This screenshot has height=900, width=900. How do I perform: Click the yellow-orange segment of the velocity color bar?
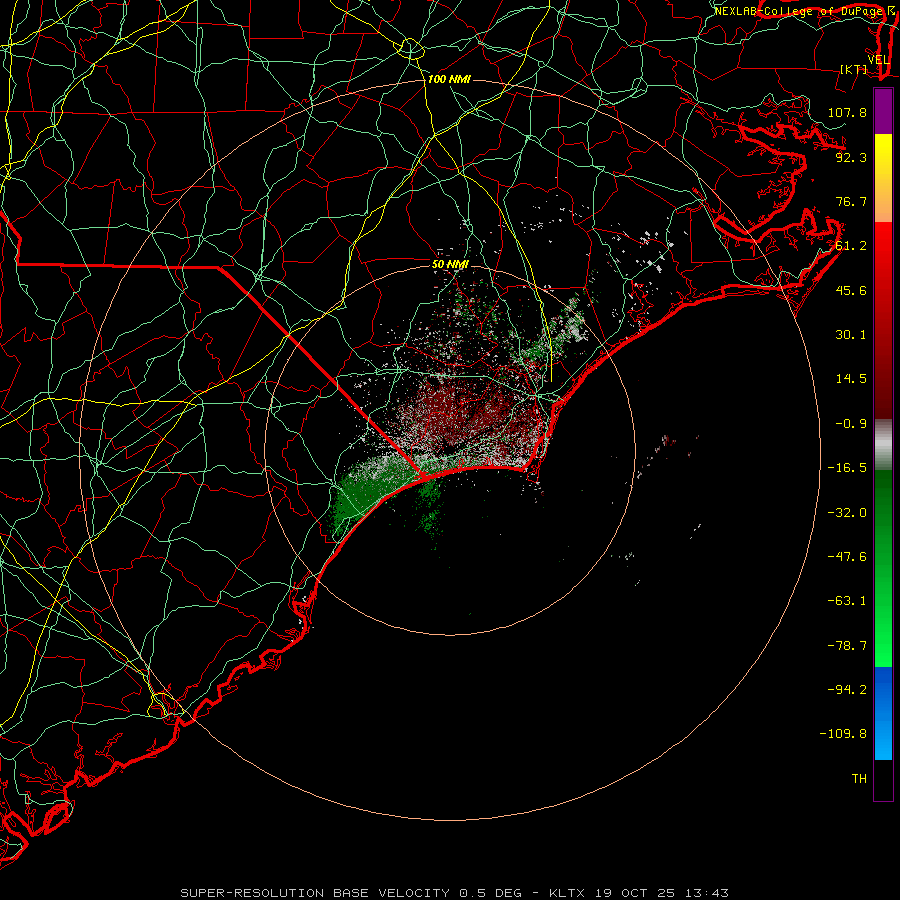coord(883,178)
